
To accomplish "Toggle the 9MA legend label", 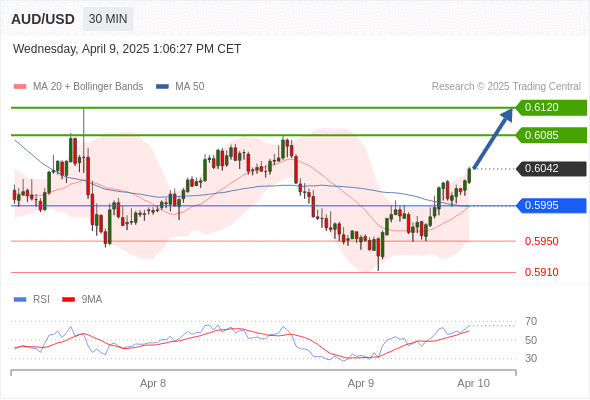I will [x=92, y=300].
